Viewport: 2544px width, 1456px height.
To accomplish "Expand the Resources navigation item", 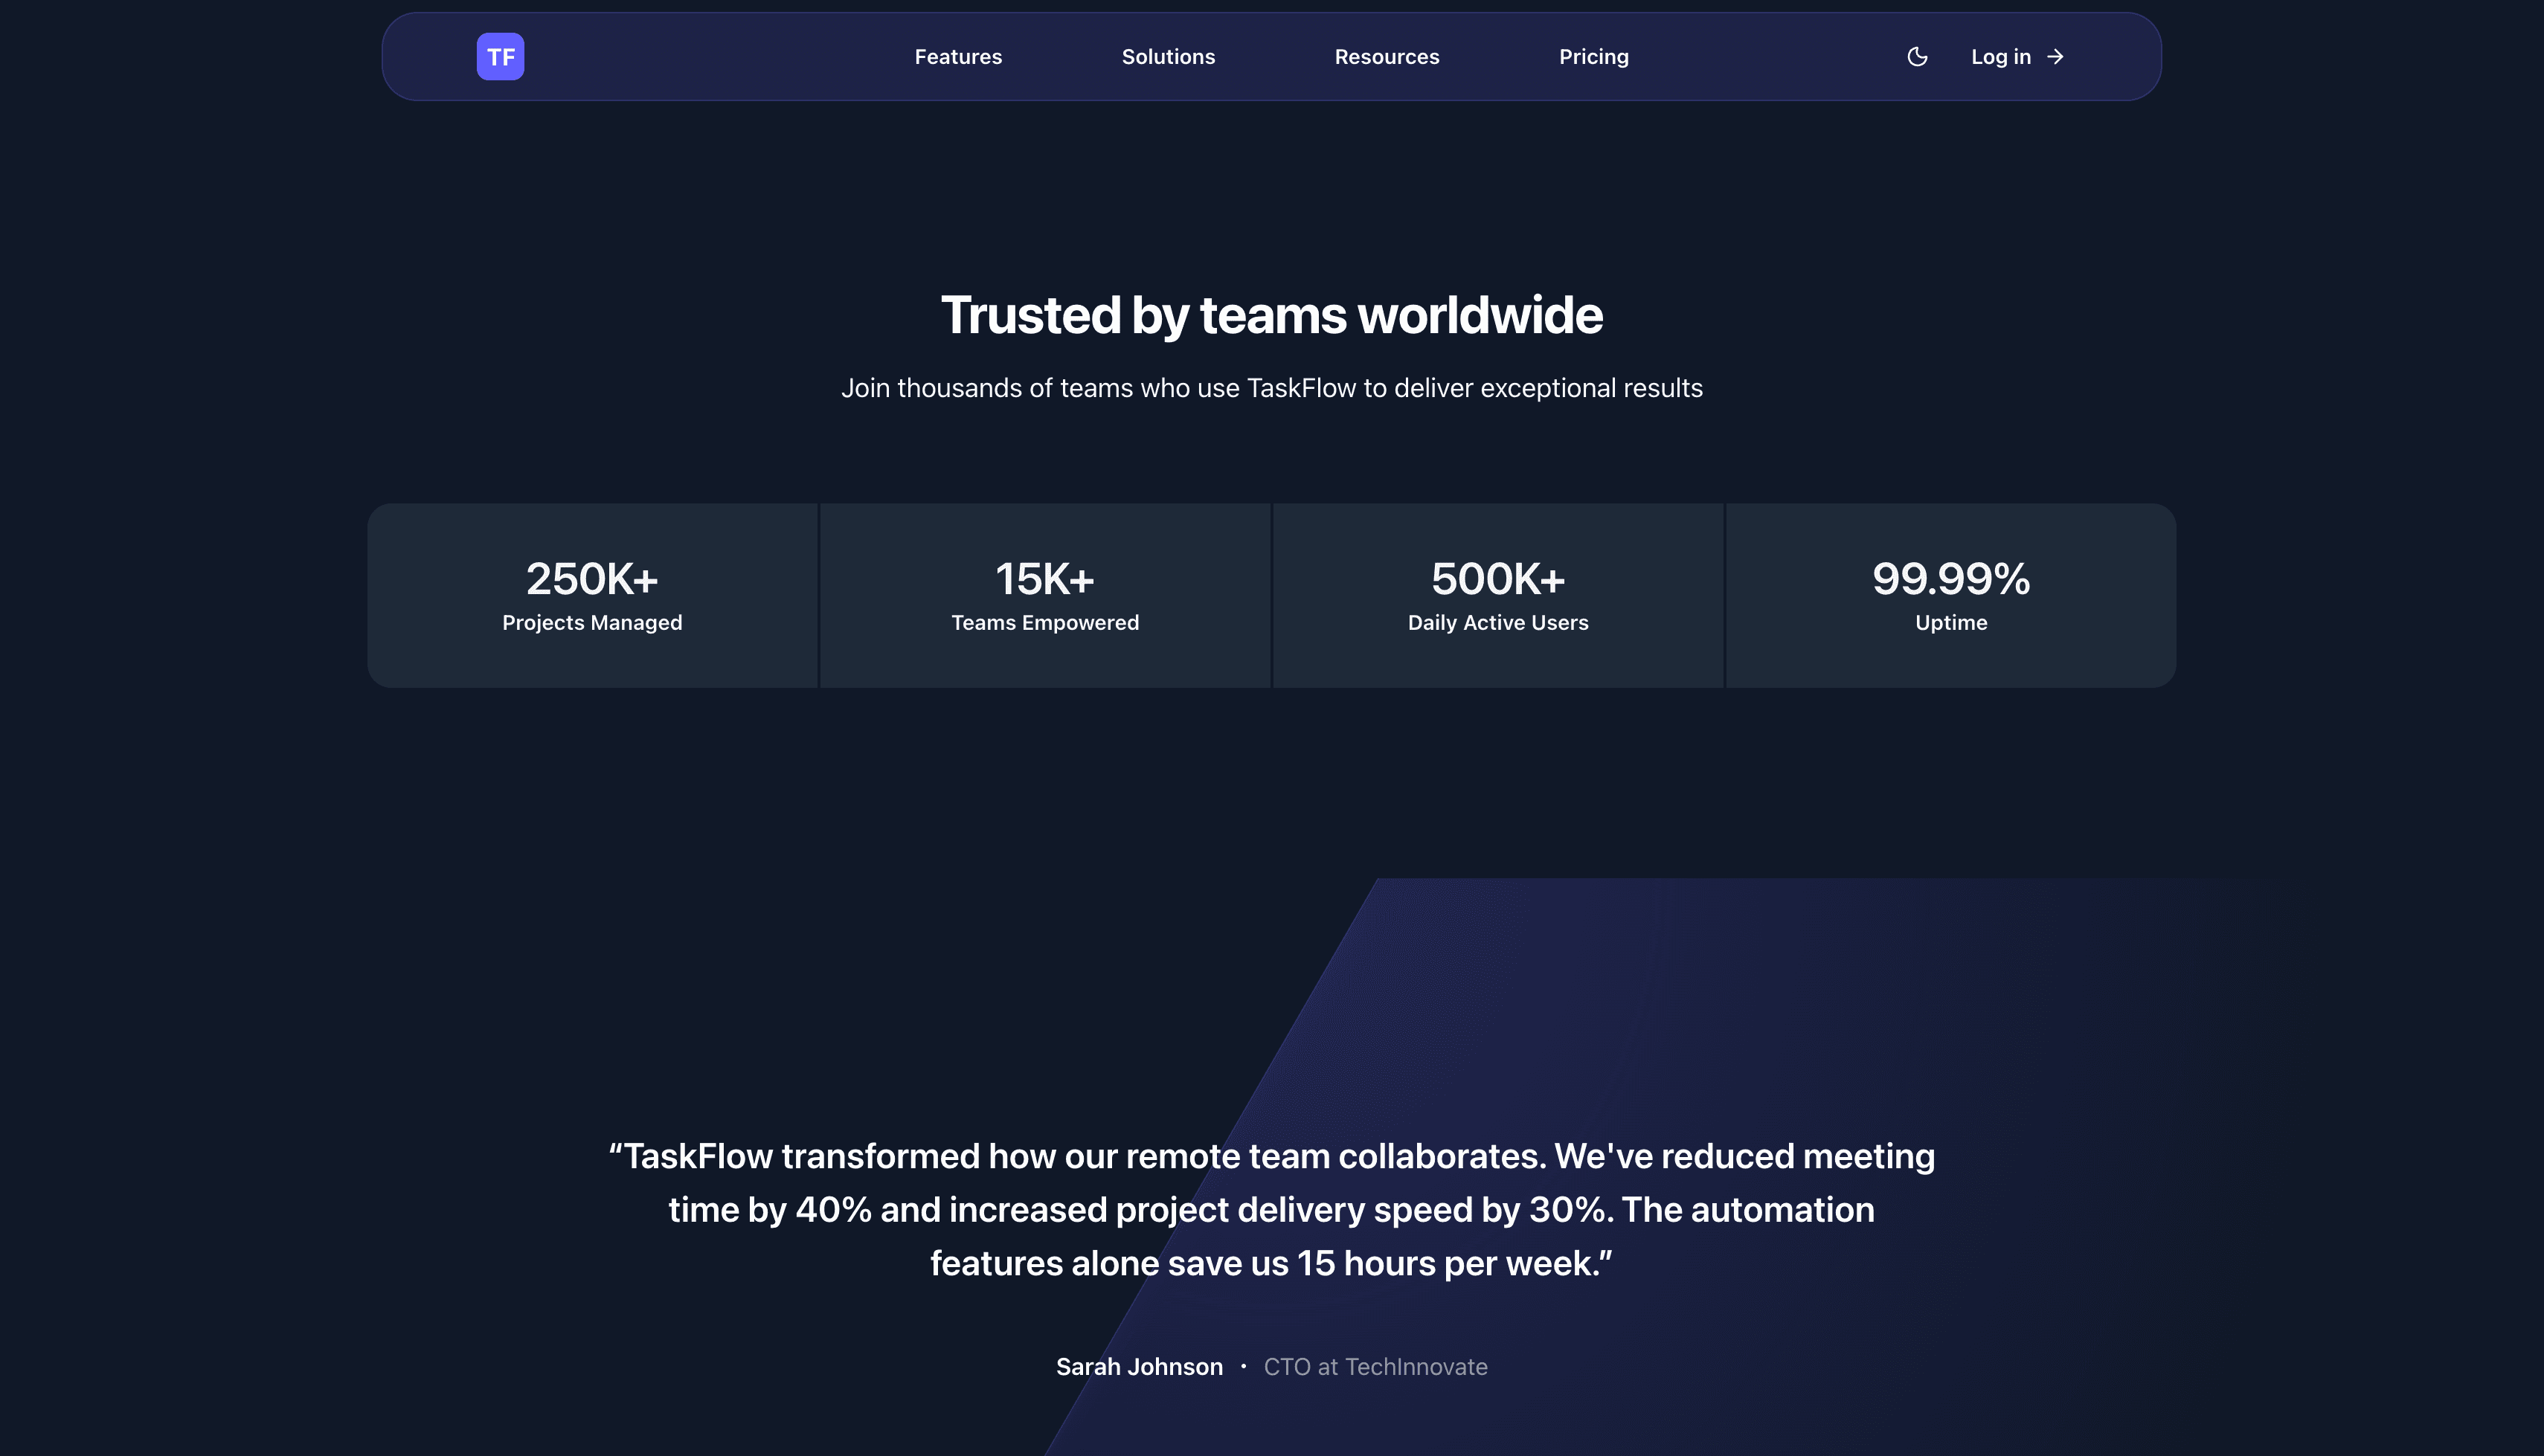I will 1386,57.
